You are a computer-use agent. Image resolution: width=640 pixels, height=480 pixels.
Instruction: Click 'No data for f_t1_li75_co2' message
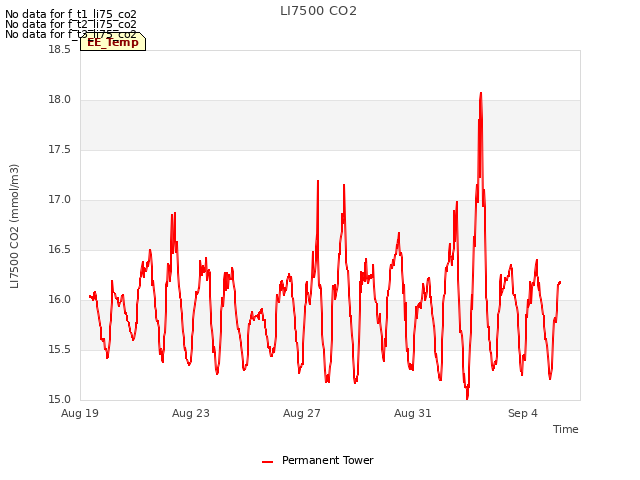coord(71,15)
